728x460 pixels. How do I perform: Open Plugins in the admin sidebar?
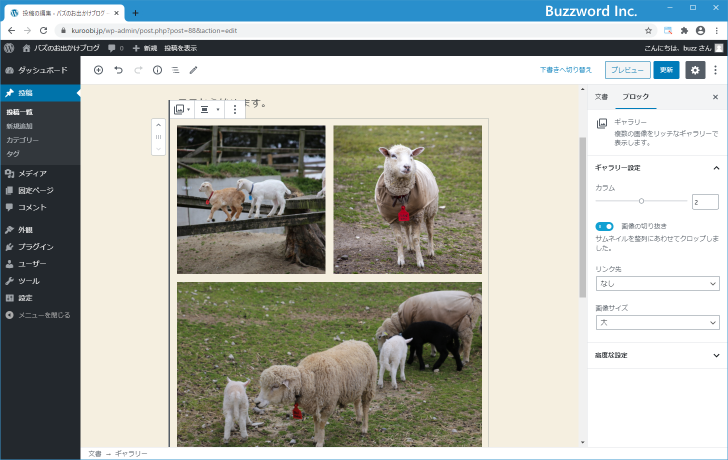(35, 246)
